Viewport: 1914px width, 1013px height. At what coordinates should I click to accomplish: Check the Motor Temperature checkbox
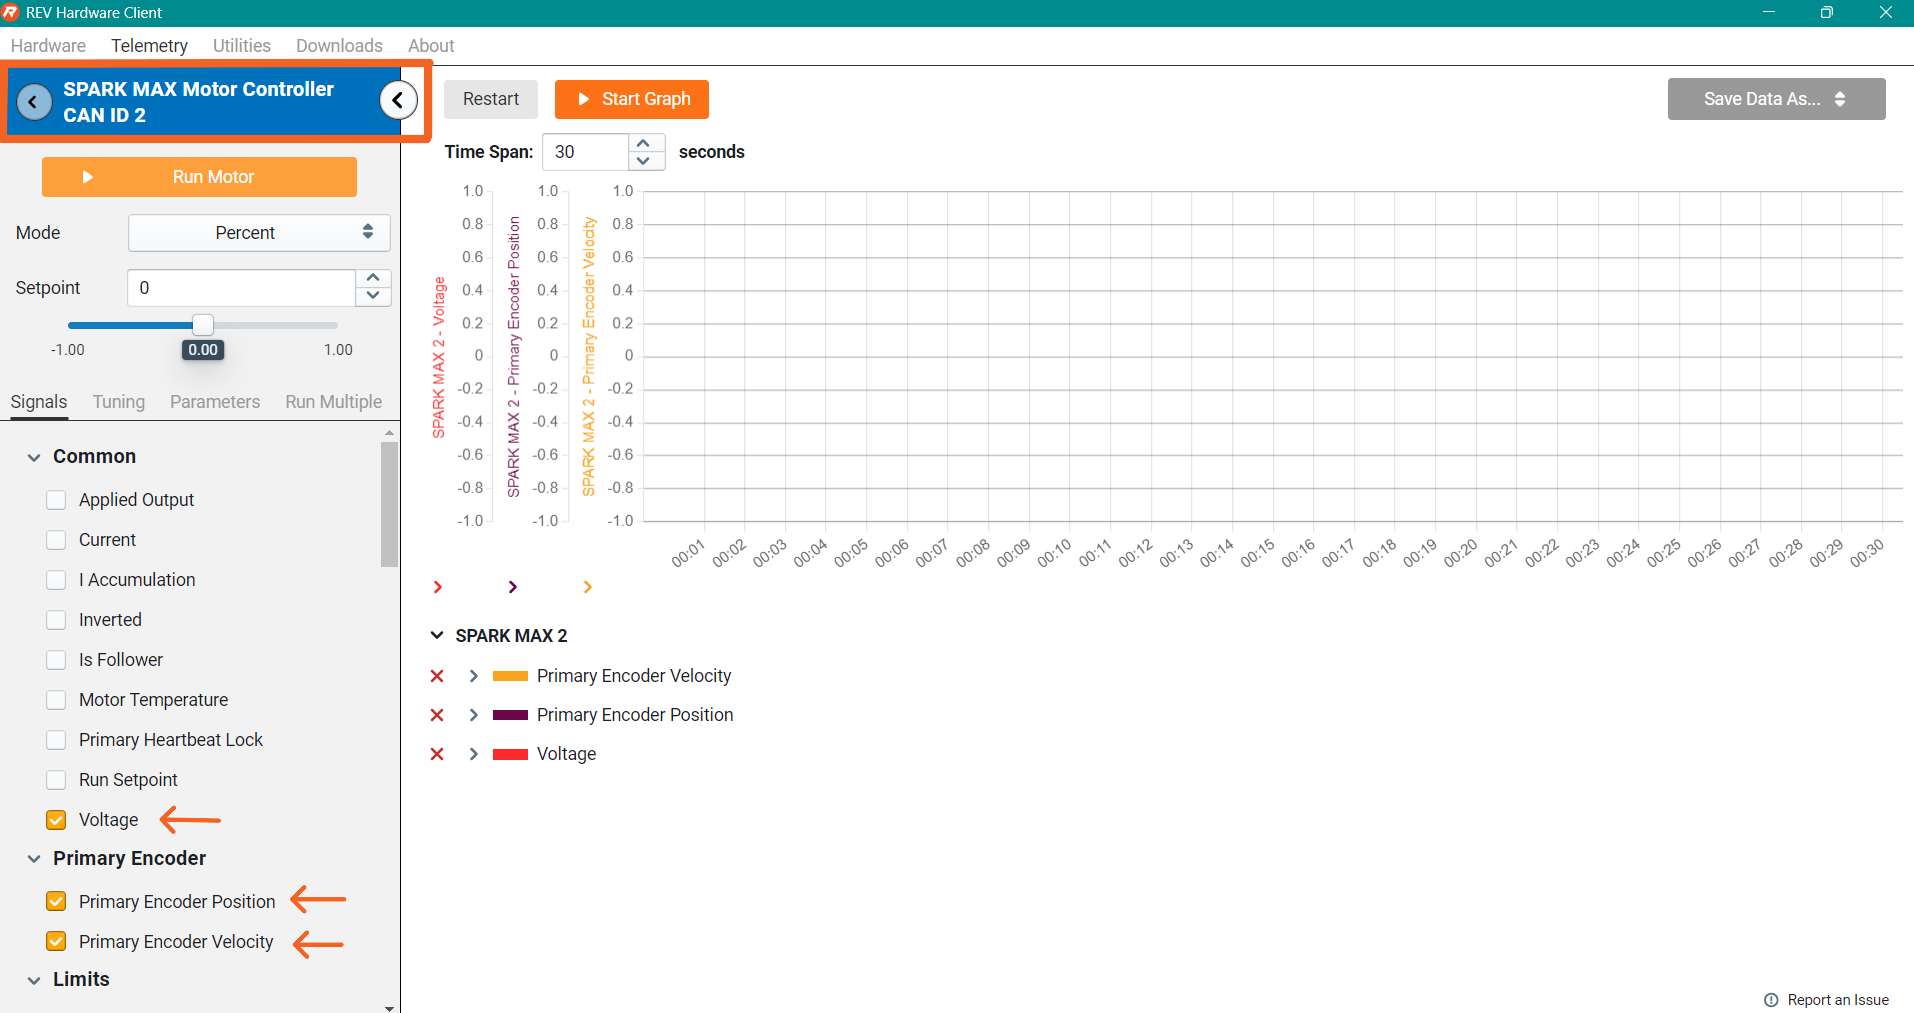57,700
